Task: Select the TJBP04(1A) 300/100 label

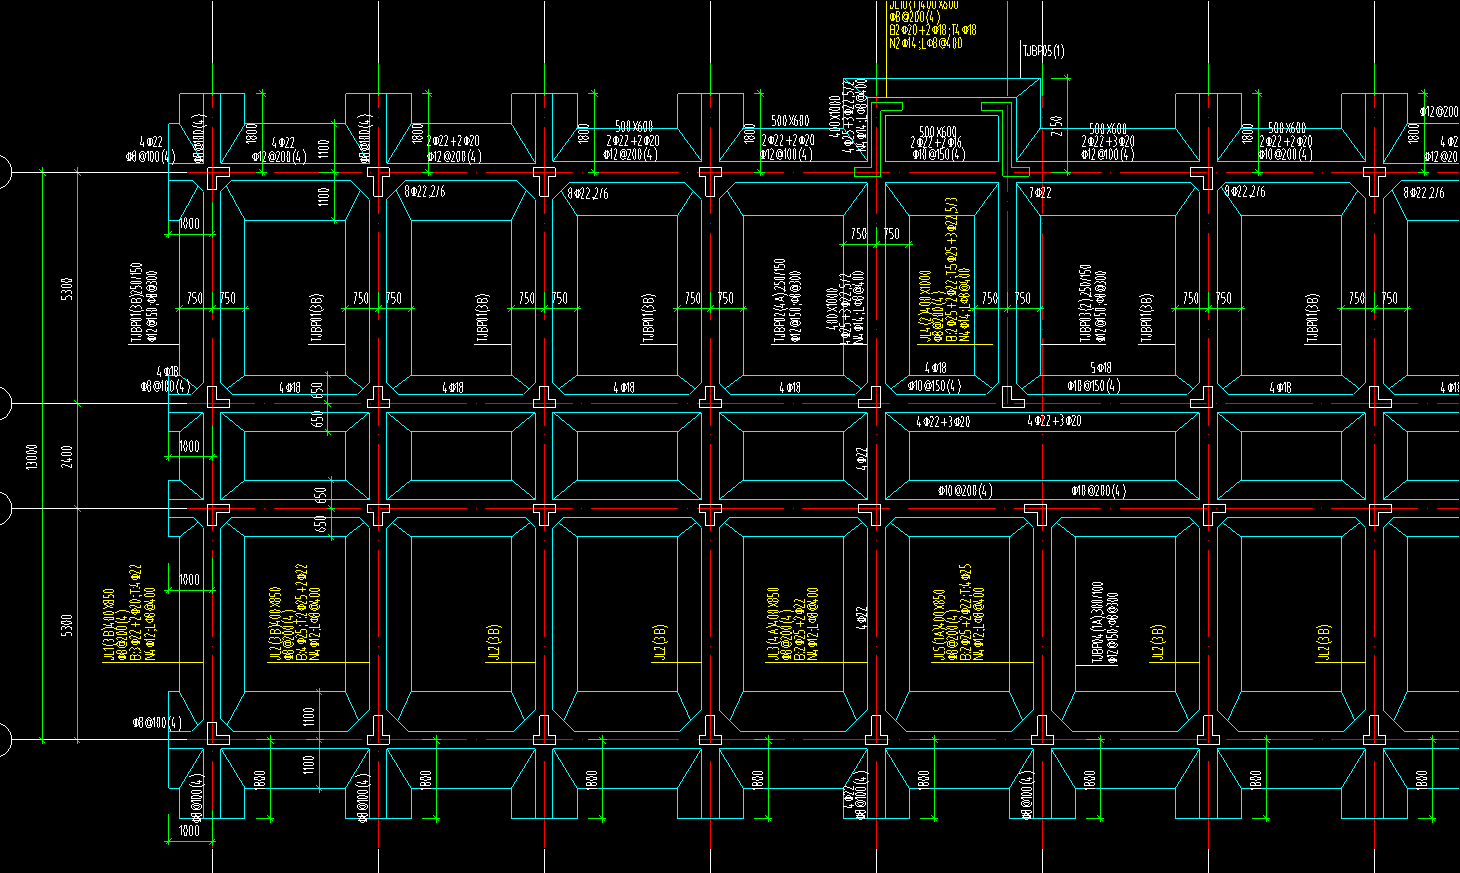Action: pos(1098,622)
